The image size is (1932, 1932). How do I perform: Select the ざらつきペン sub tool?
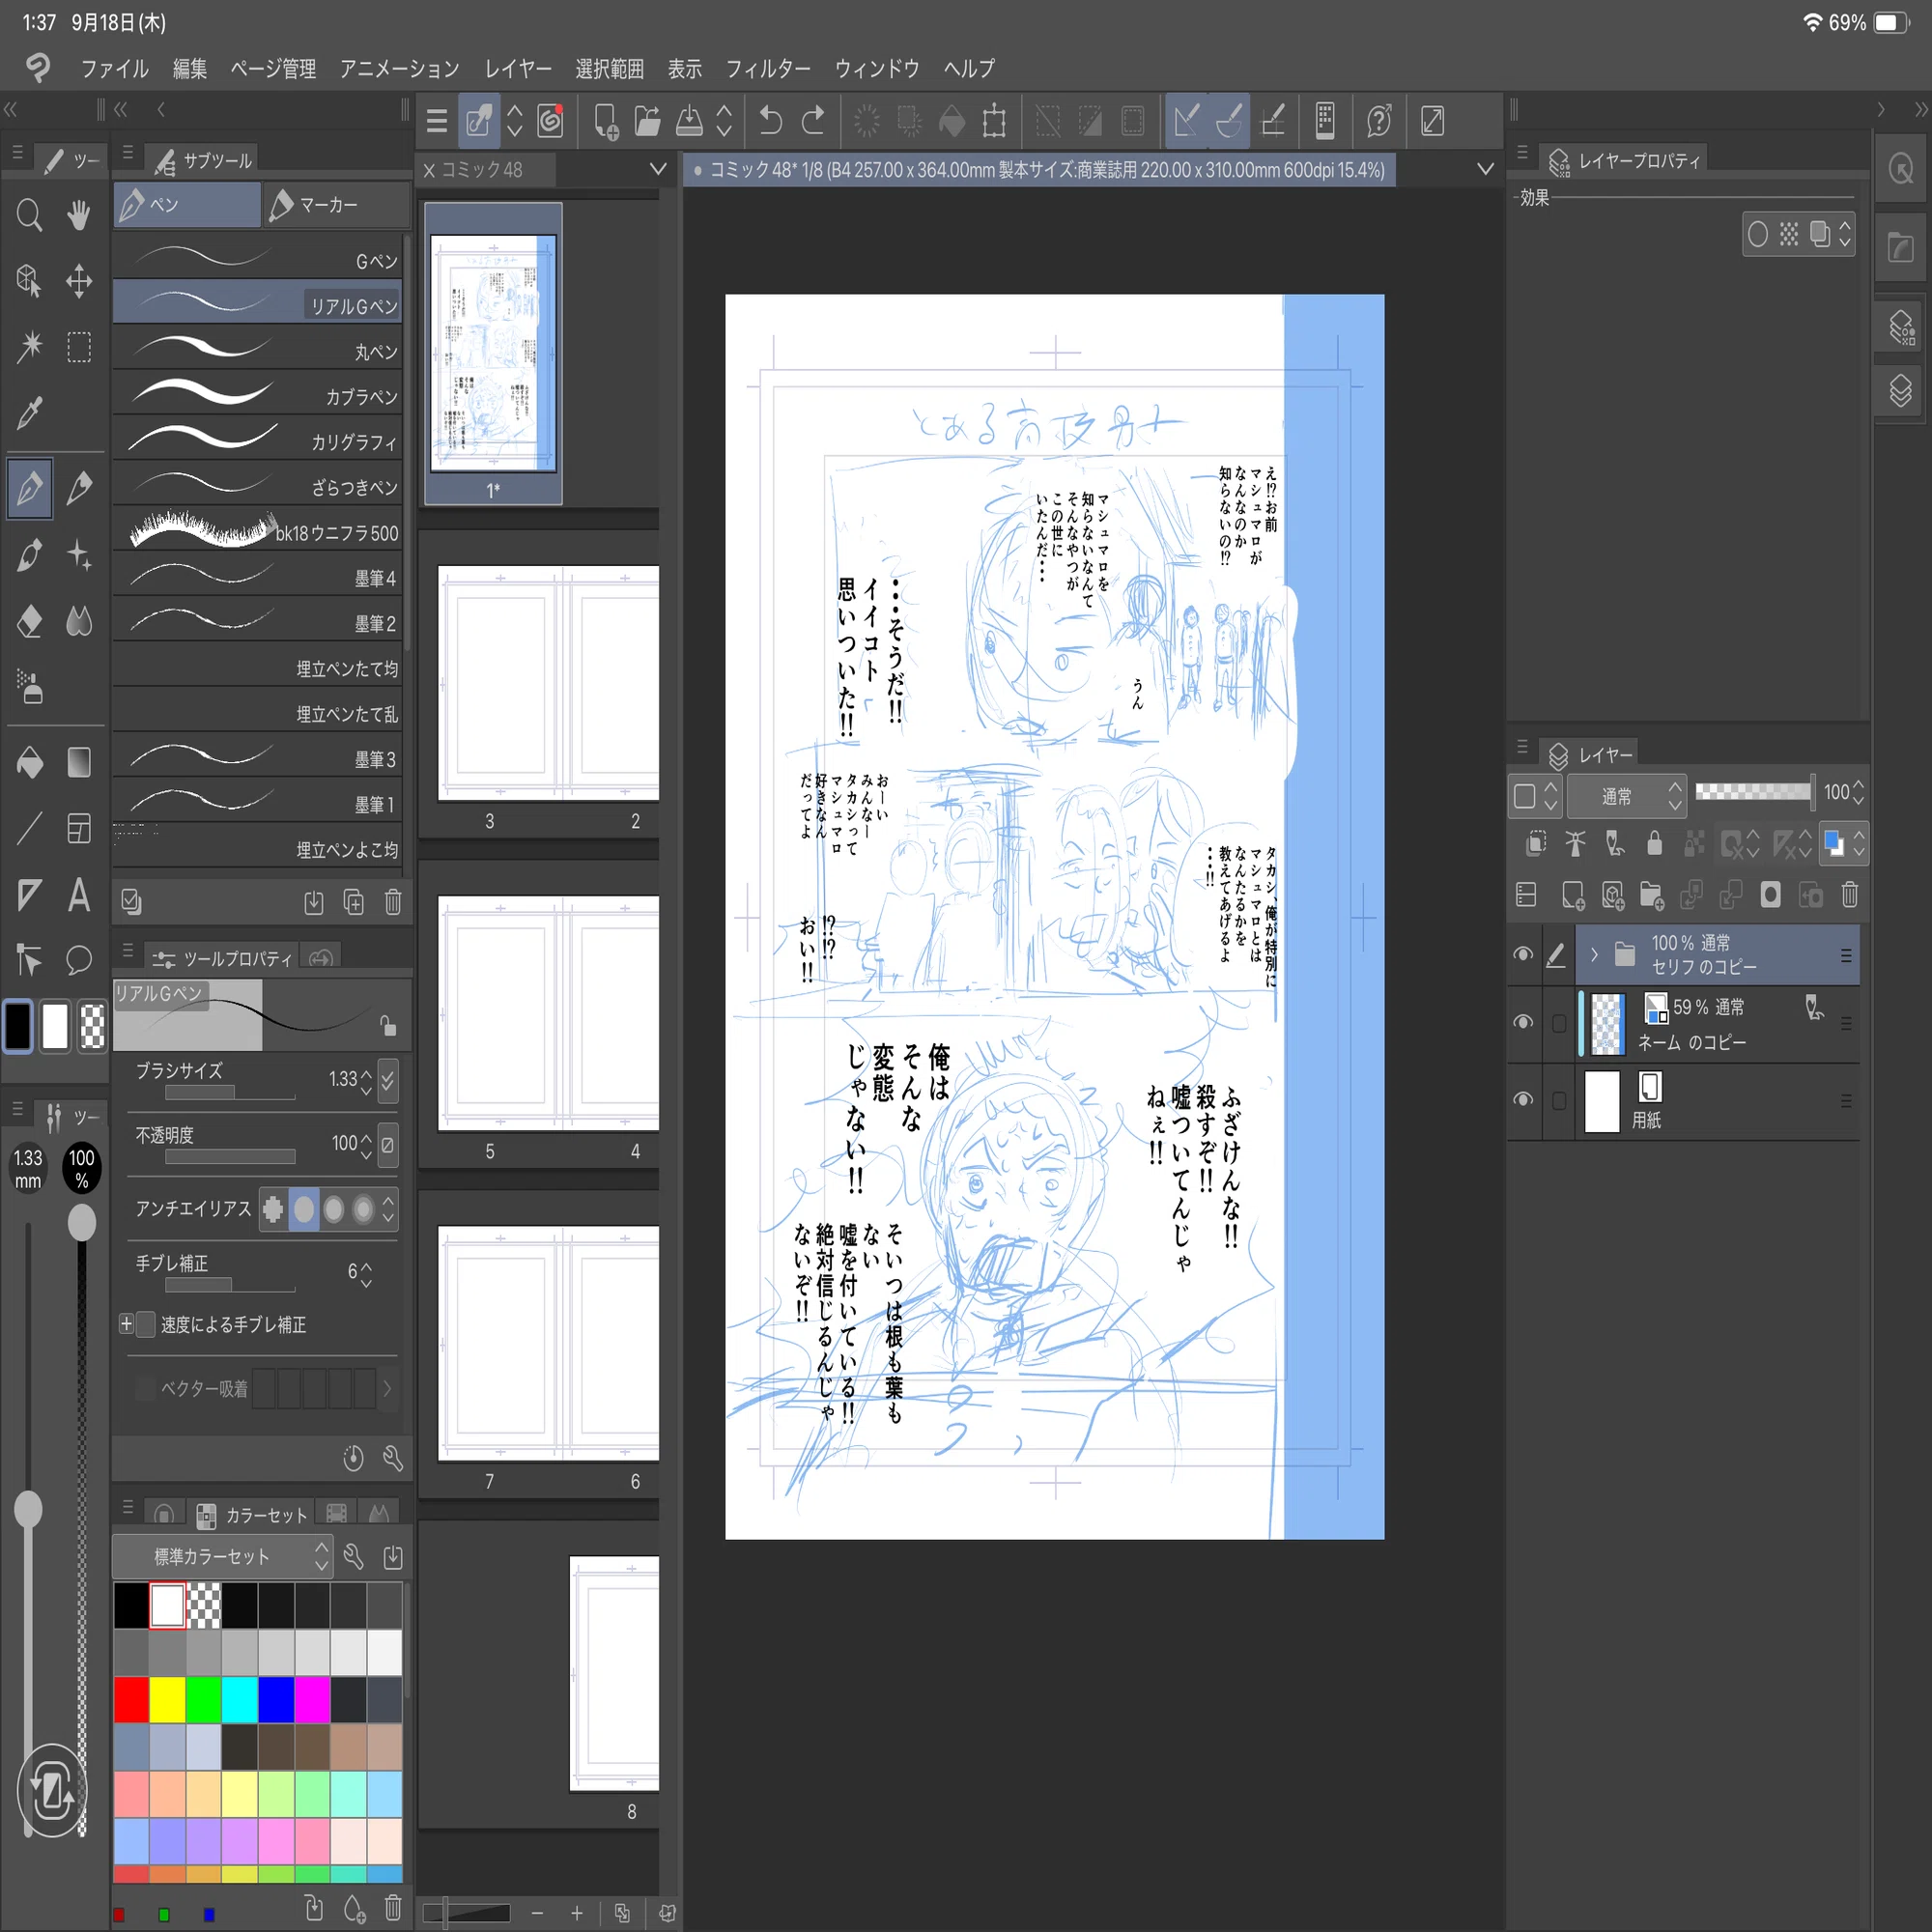[x=257, y=485]
